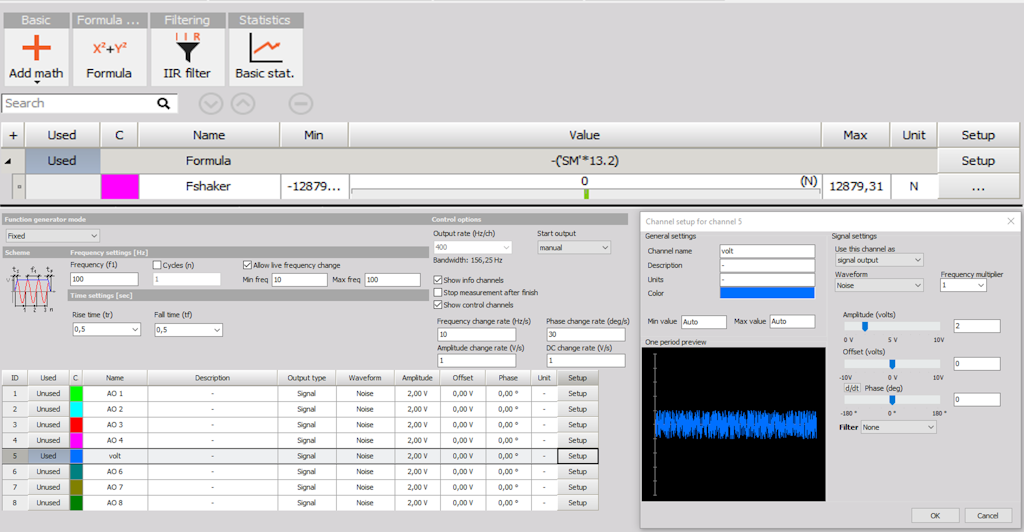Viewport: 1024px width, 532px height.
Task: Select the IIR filter tool
Action: pyautogui.click(x=187, y=57)
